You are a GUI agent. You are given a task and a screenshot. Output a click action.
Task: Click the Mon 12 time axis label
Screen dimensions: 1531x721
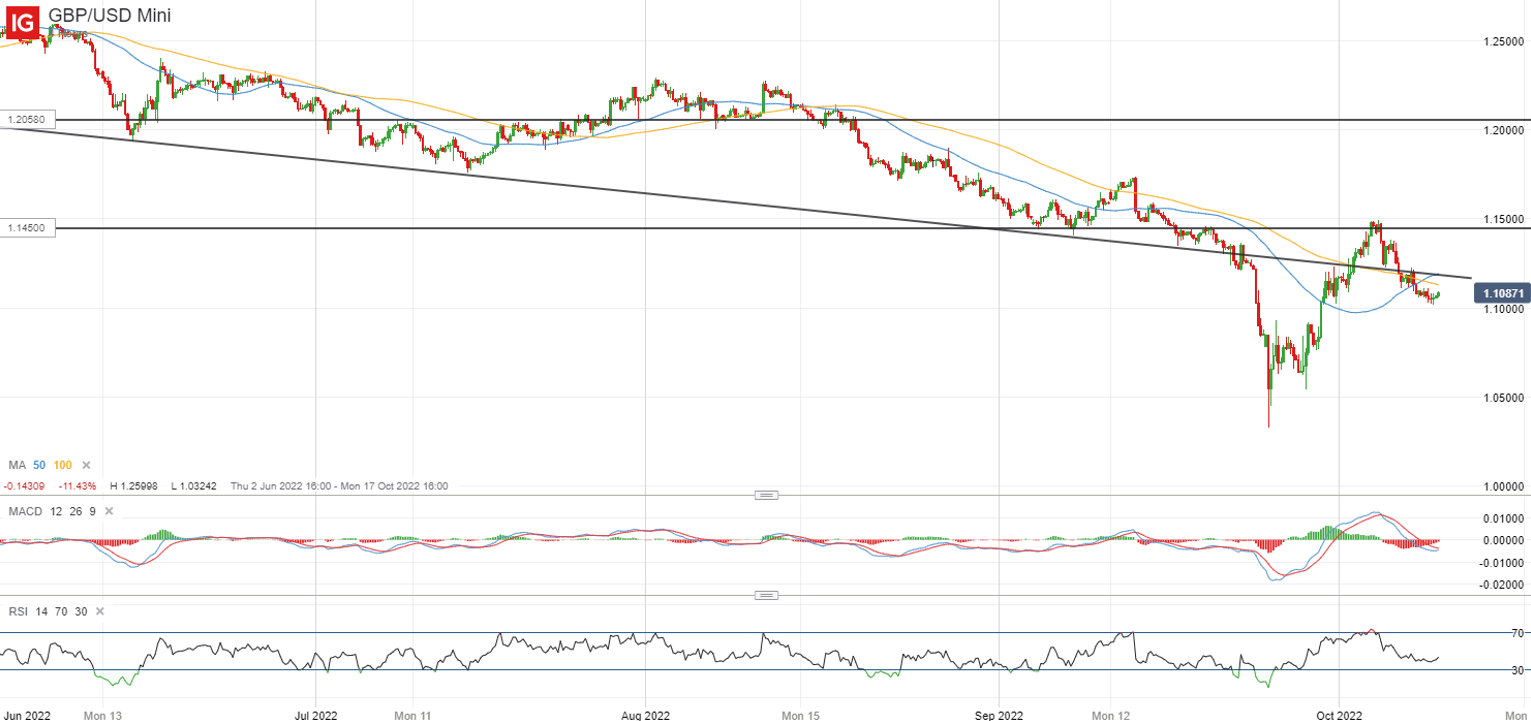click(1111, 716)
